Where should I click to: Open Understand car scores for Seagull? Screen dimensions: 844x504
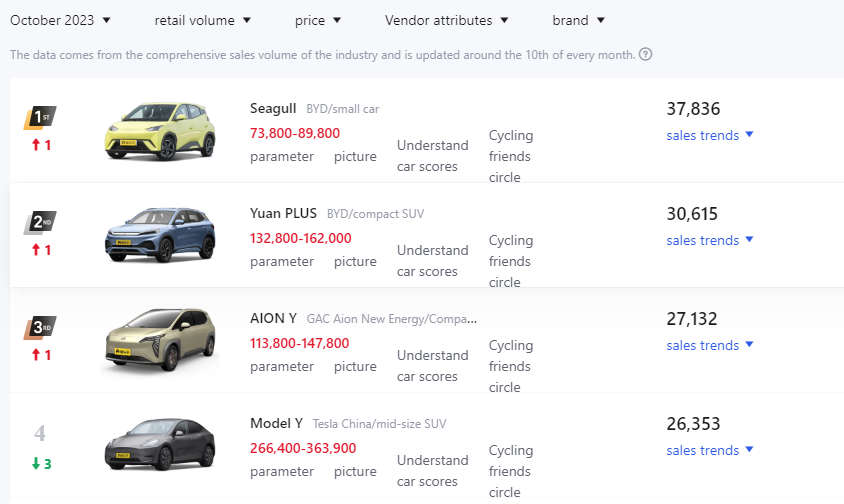pyautogui.click(x=433, y=156)
